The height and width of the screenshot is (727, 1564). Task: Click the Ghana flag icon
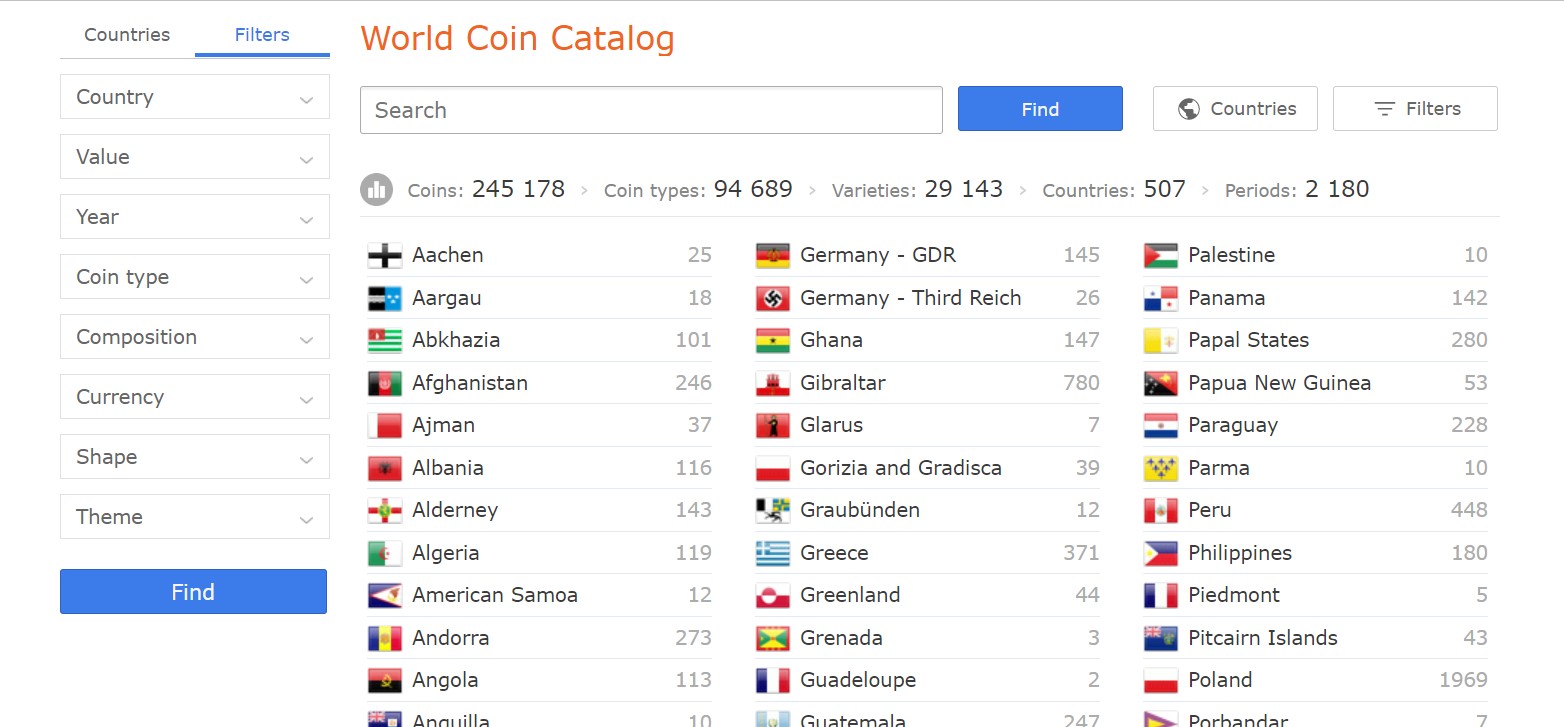click(x=773, y=340)
